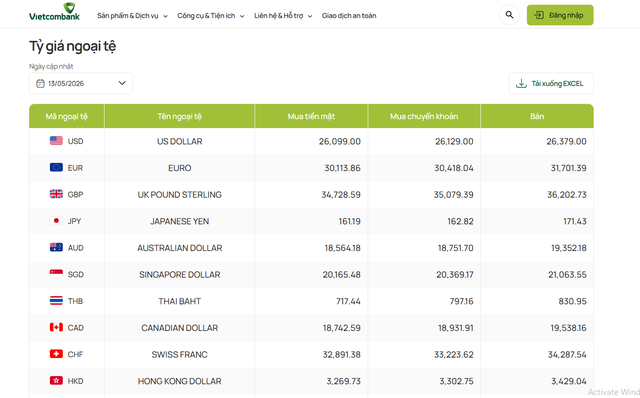This screenshot has height=398, width=640.
Task: Select the SWISS FRANC cell
Action: pos(180,354)
